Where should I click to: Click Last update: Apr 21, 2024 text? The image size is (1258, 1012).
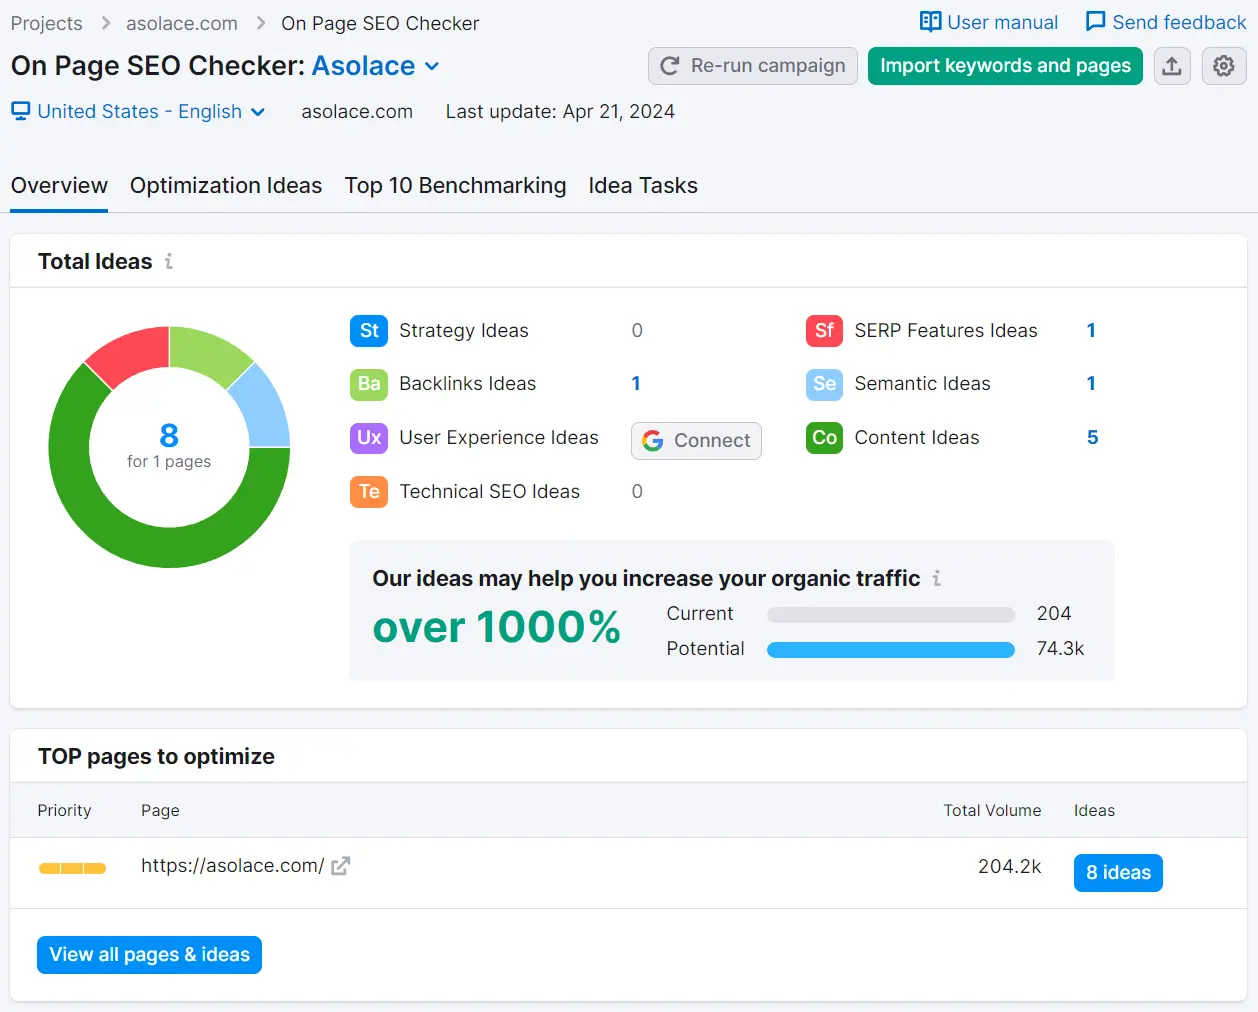tap(560, 111)
